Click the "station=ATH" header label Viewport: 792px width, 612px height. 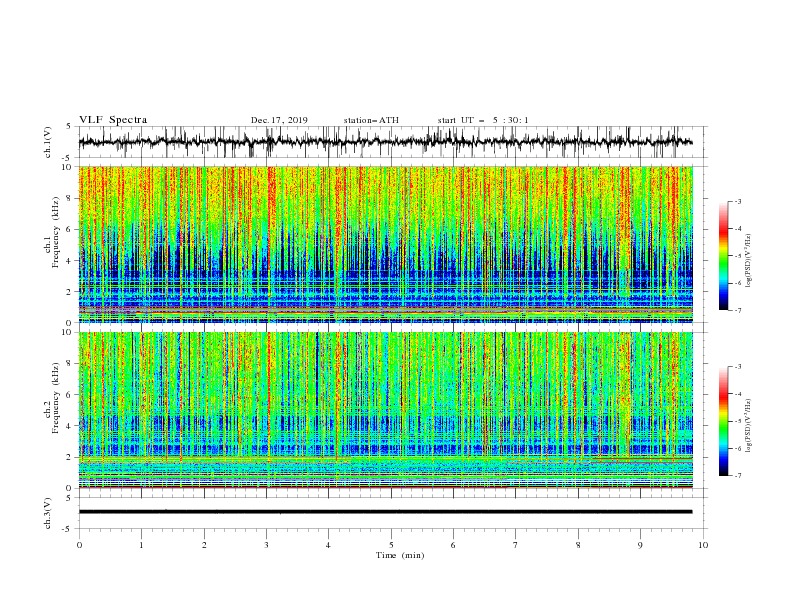pos(371,120)
